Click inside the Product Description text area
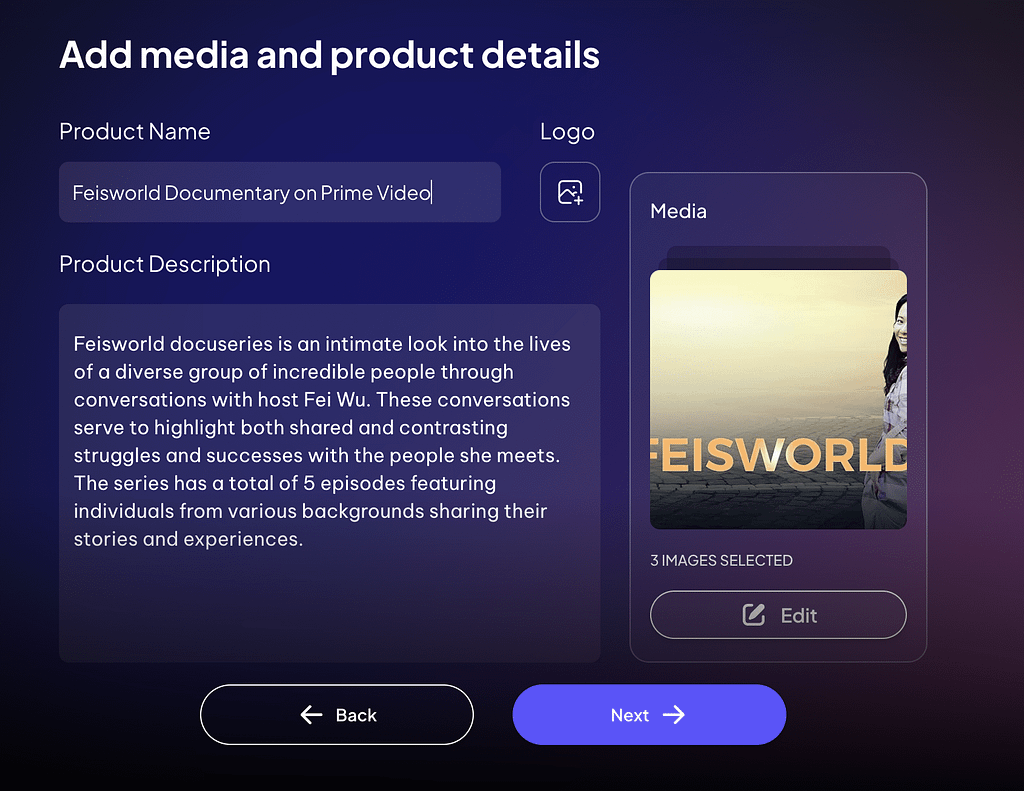This screenshot has height=791, width=1024. (329, 483)
